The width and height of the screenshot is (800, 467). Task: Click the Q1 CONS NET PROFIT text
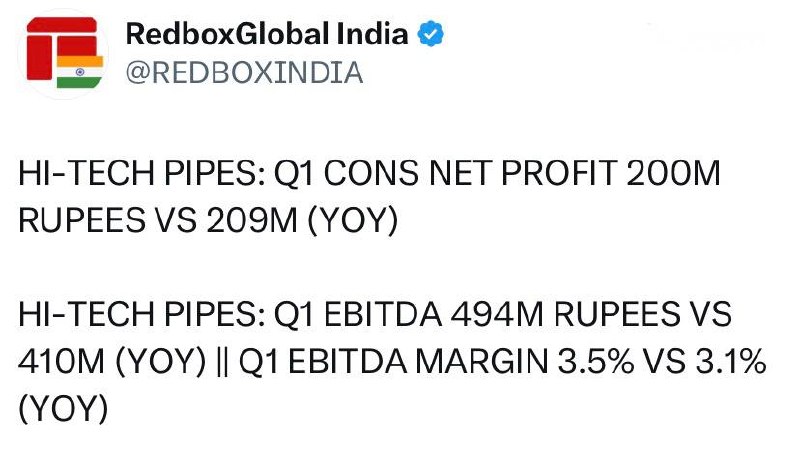click(445, 173)
